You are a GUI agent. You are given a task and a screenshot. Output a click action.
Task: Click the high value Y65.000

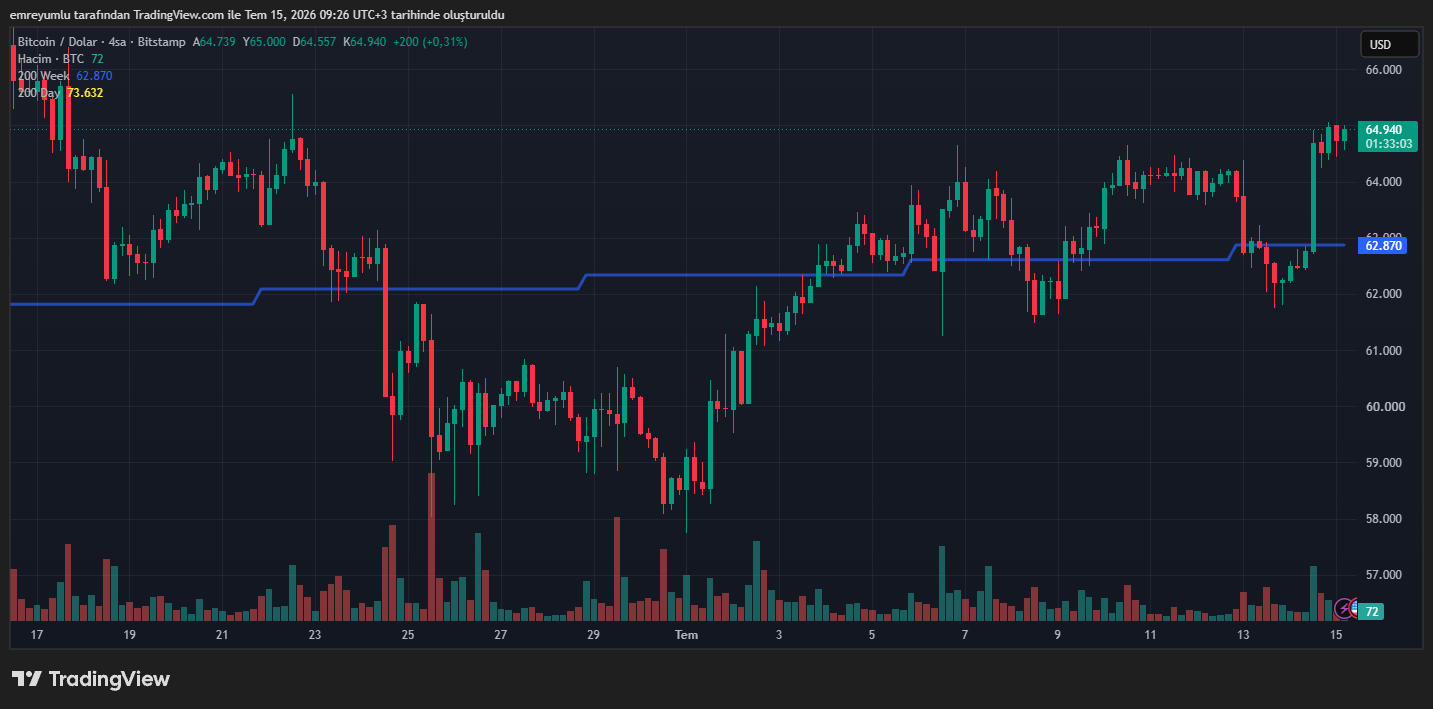click(263, 42)
